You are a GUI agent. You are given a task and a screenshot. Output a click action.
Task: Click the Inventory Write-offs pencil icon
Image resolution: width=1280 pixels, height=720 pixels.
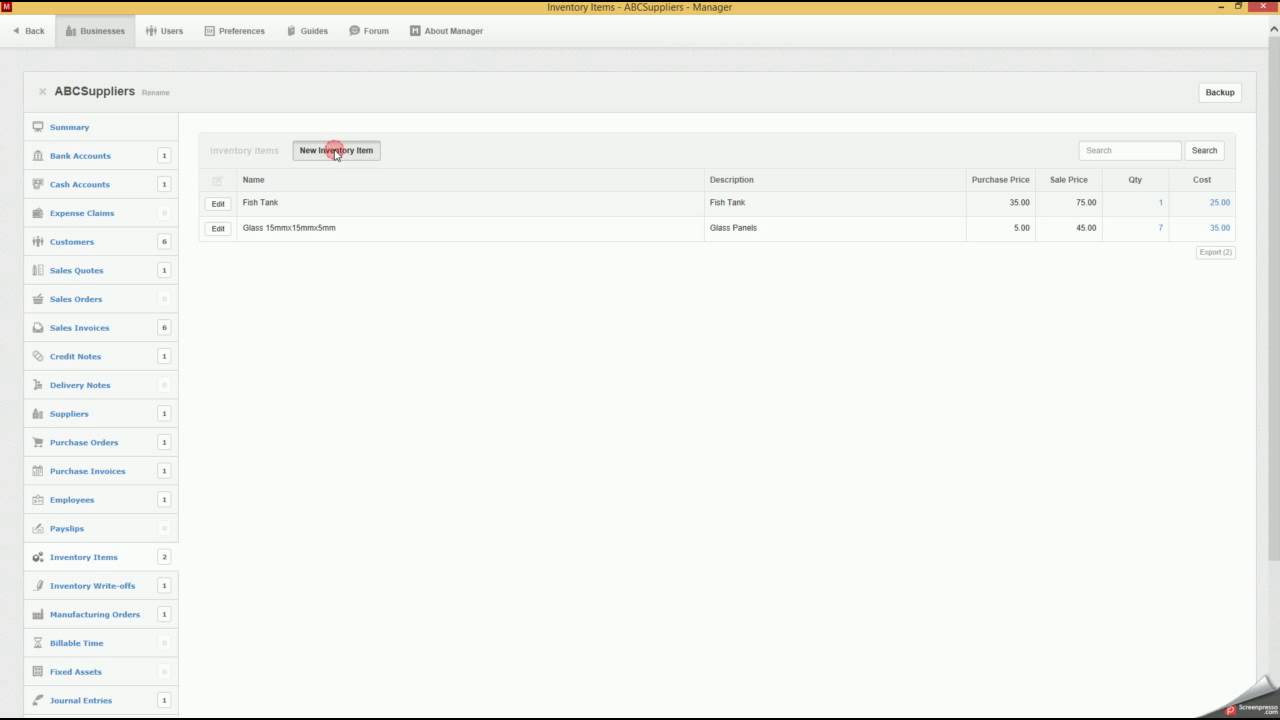tap(38, 586)
